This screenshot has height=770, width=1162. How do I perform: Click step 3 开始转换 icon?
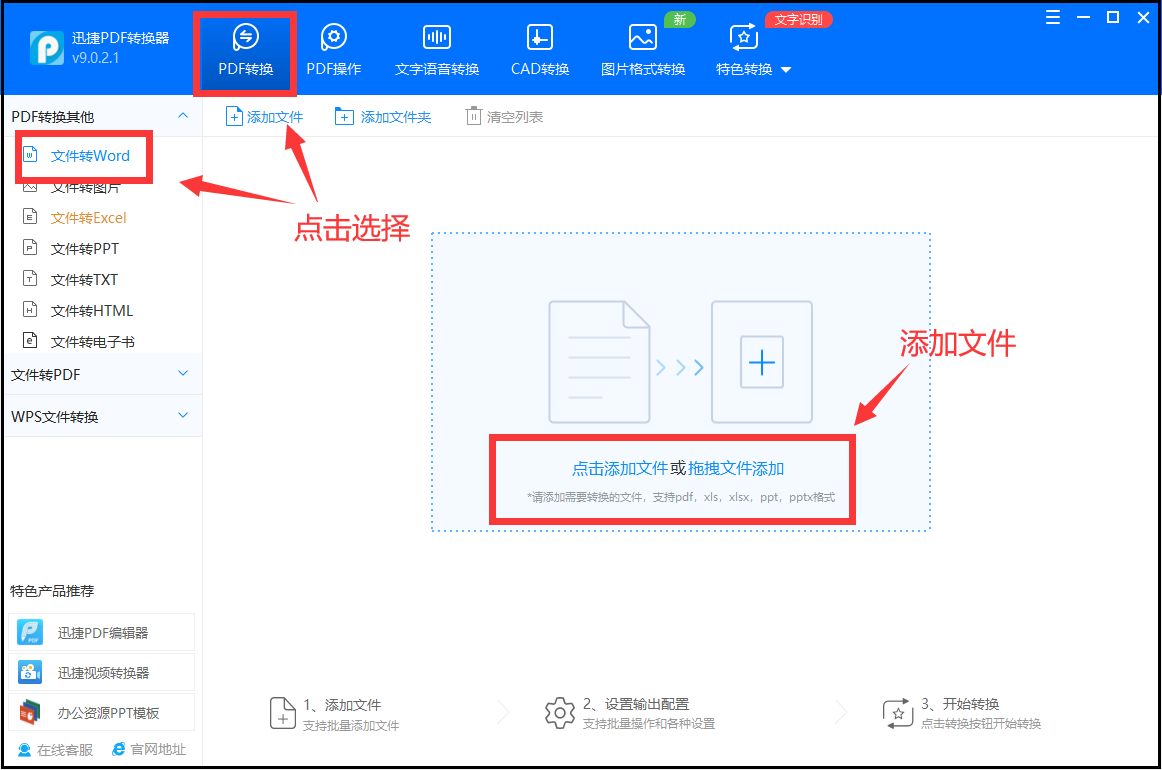point(897,714)
